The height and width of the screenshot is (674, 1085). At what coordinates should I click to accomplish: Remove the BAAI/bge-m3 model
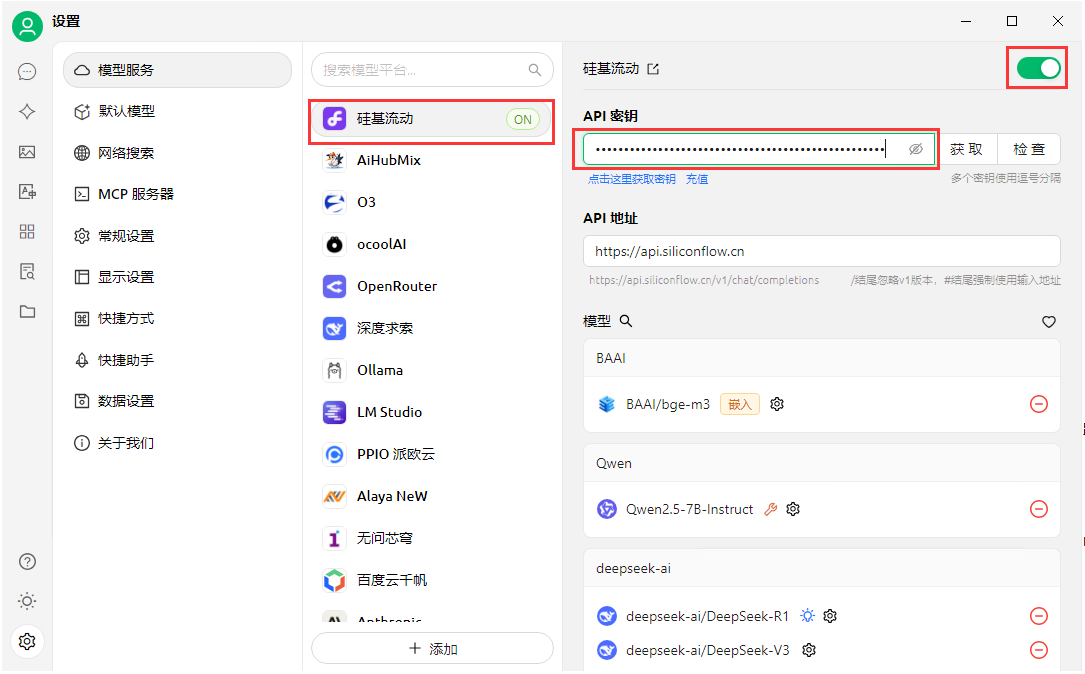coord(1039,404)
